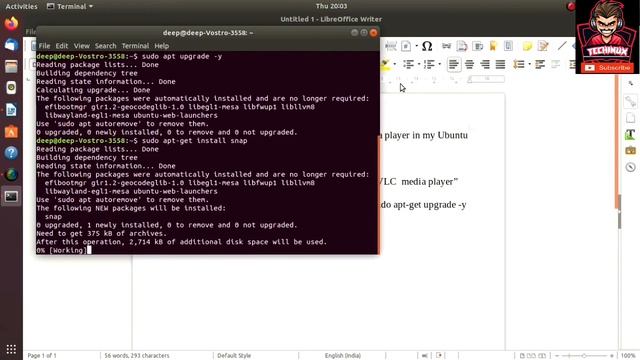Open Page sidebar deck in Writer
Viewport: 640px width, 360px height.
[631, 118]
